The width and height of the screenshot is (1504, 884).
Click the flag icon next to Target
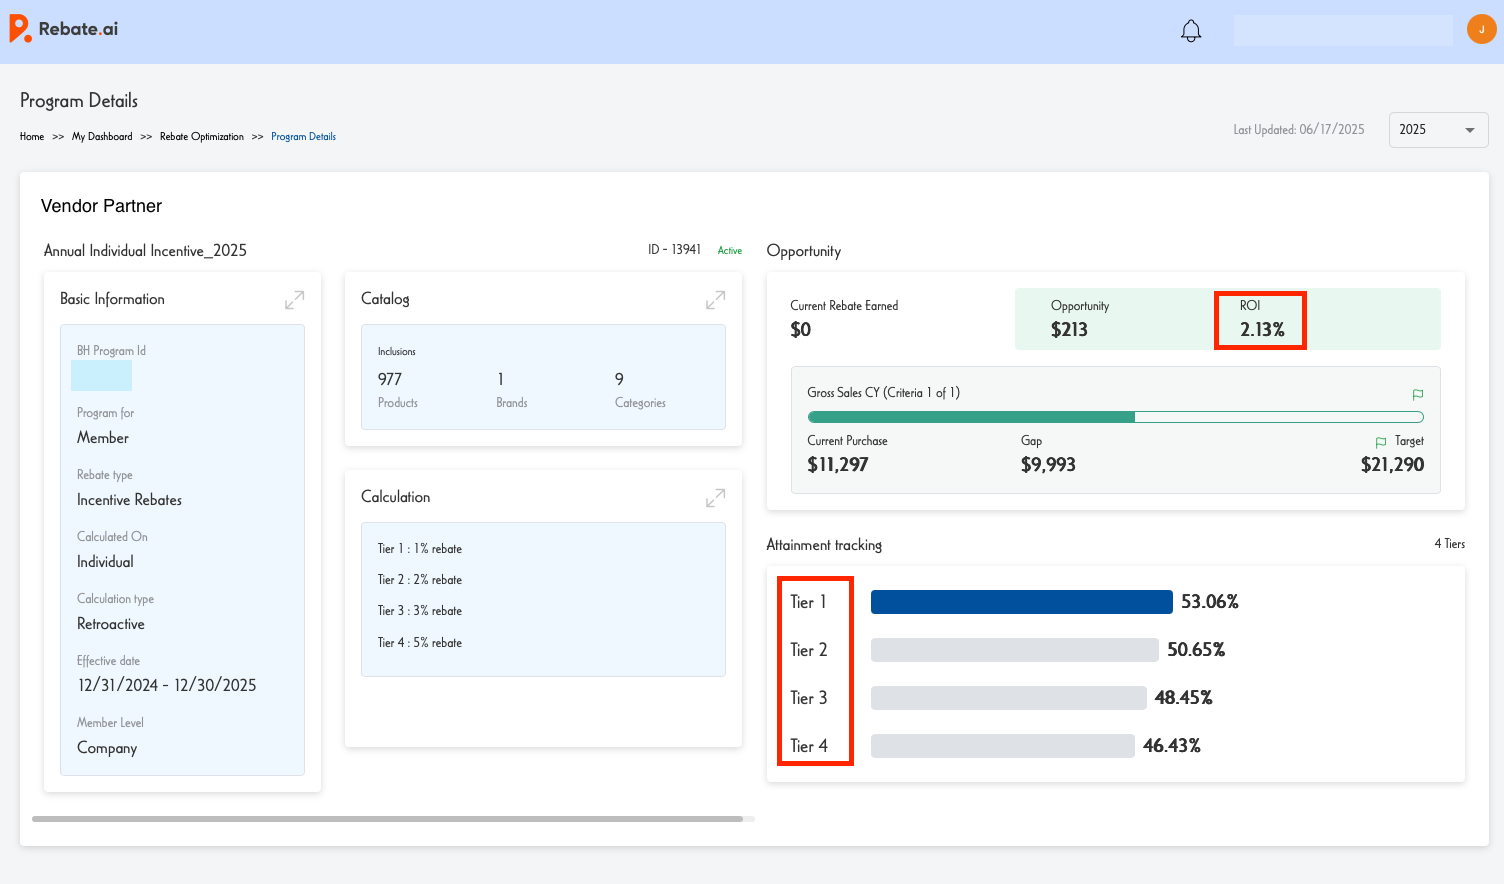[1380, 442]
